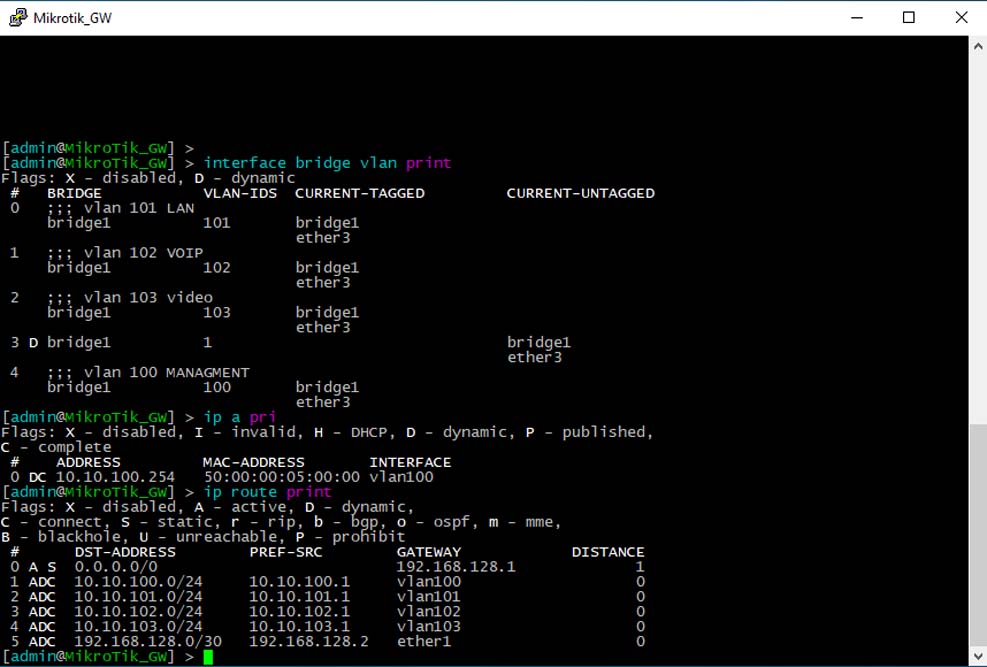Screen dimensions: 987x667
Task: Click the vertical scrollbar thumb
Action: tap(977, 535)
